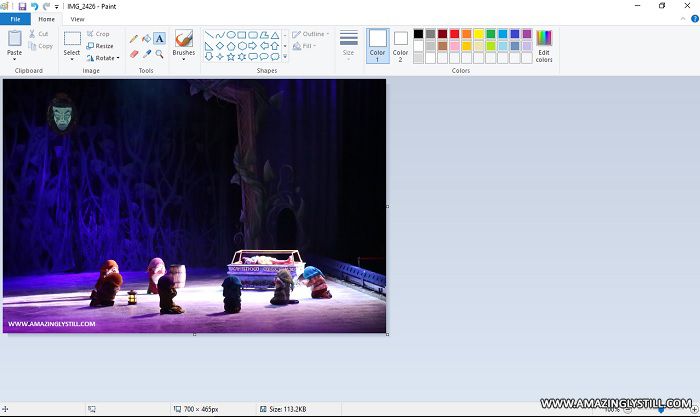Select the Eraser tool

coord(133,54)
